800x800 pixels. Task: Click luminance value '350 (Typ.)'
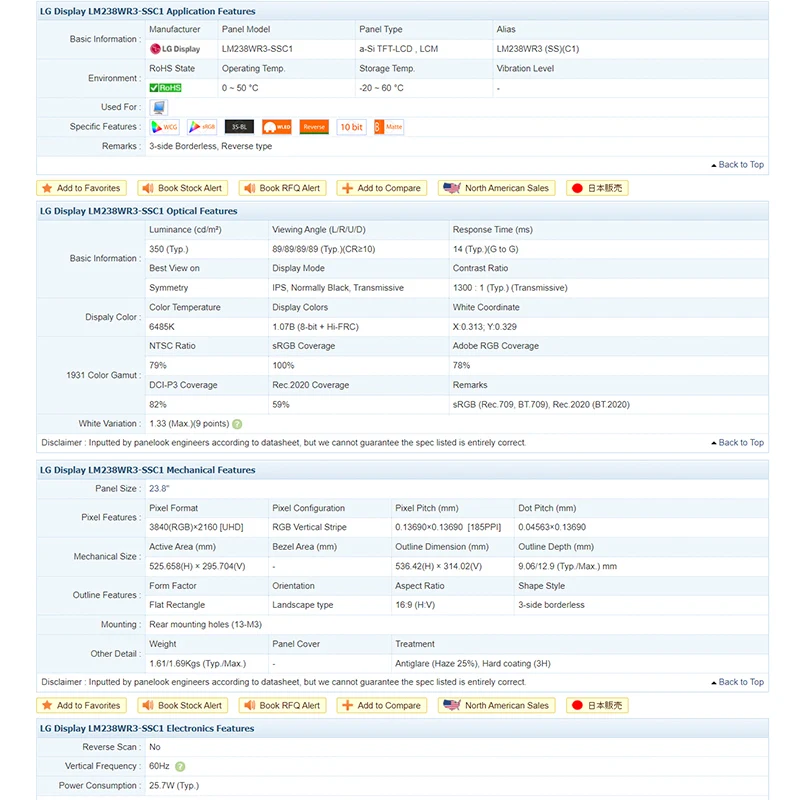pos(169,249)
